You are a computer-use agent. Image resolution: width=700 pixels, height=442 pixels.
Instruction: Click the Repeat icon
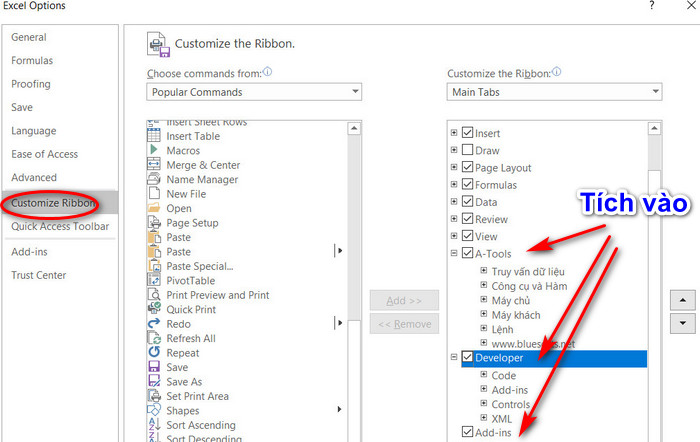tap(154, 352)
